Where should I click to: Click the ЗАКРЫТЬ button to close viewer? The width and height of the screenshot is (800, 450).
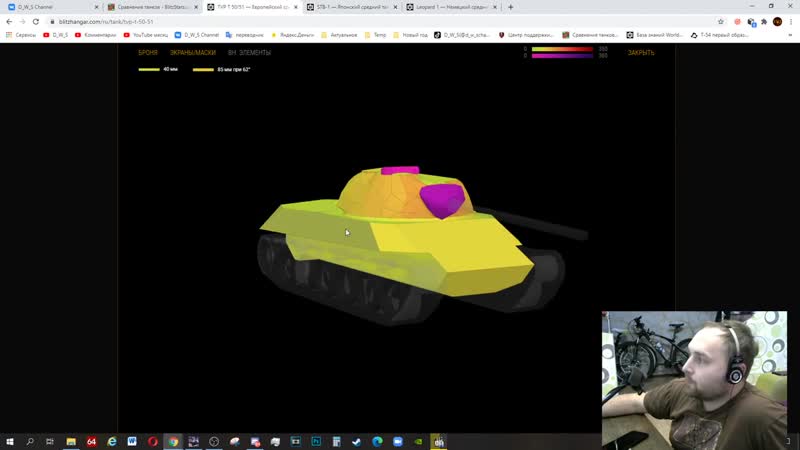pos(641,53)
